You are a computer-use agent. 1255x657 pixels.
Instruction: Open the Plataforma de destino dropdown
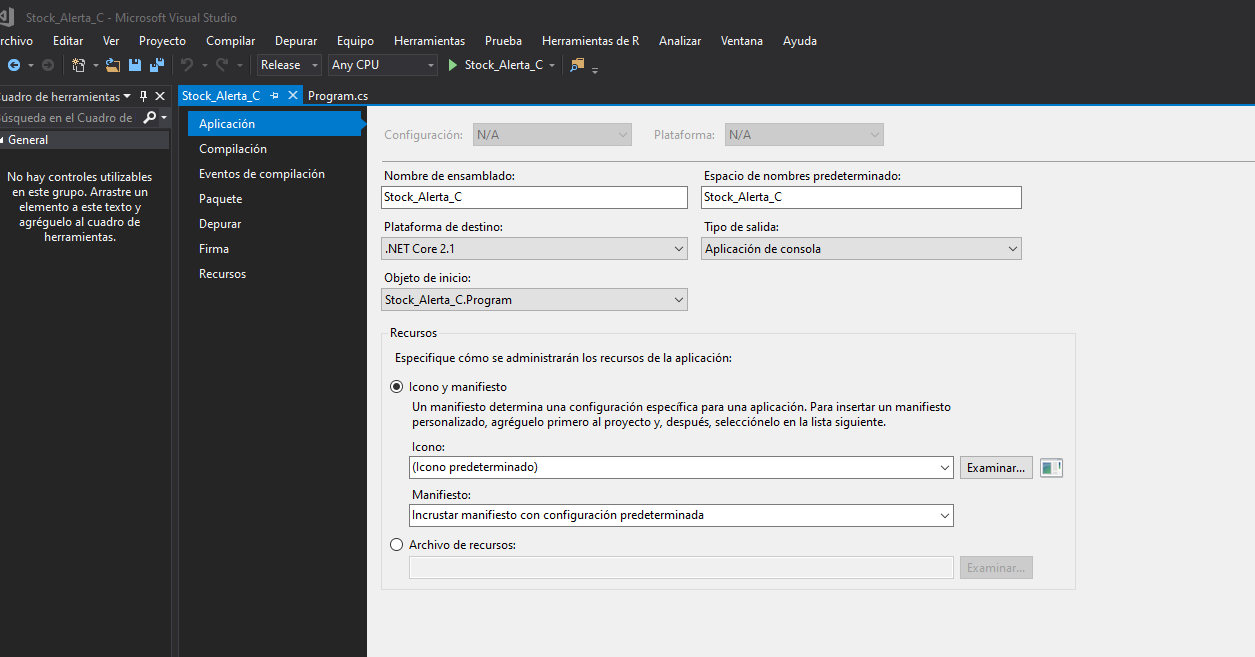click(535, 249)
